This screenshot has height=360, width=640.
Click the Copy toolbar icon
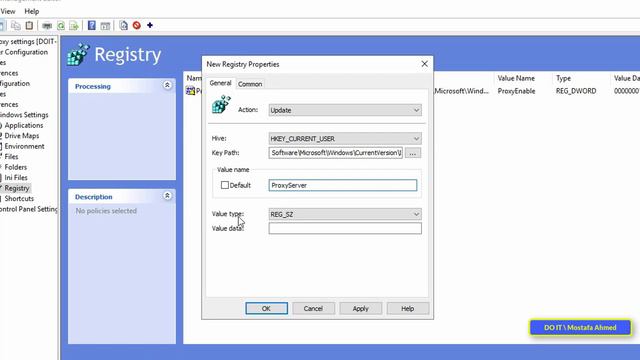16,26
